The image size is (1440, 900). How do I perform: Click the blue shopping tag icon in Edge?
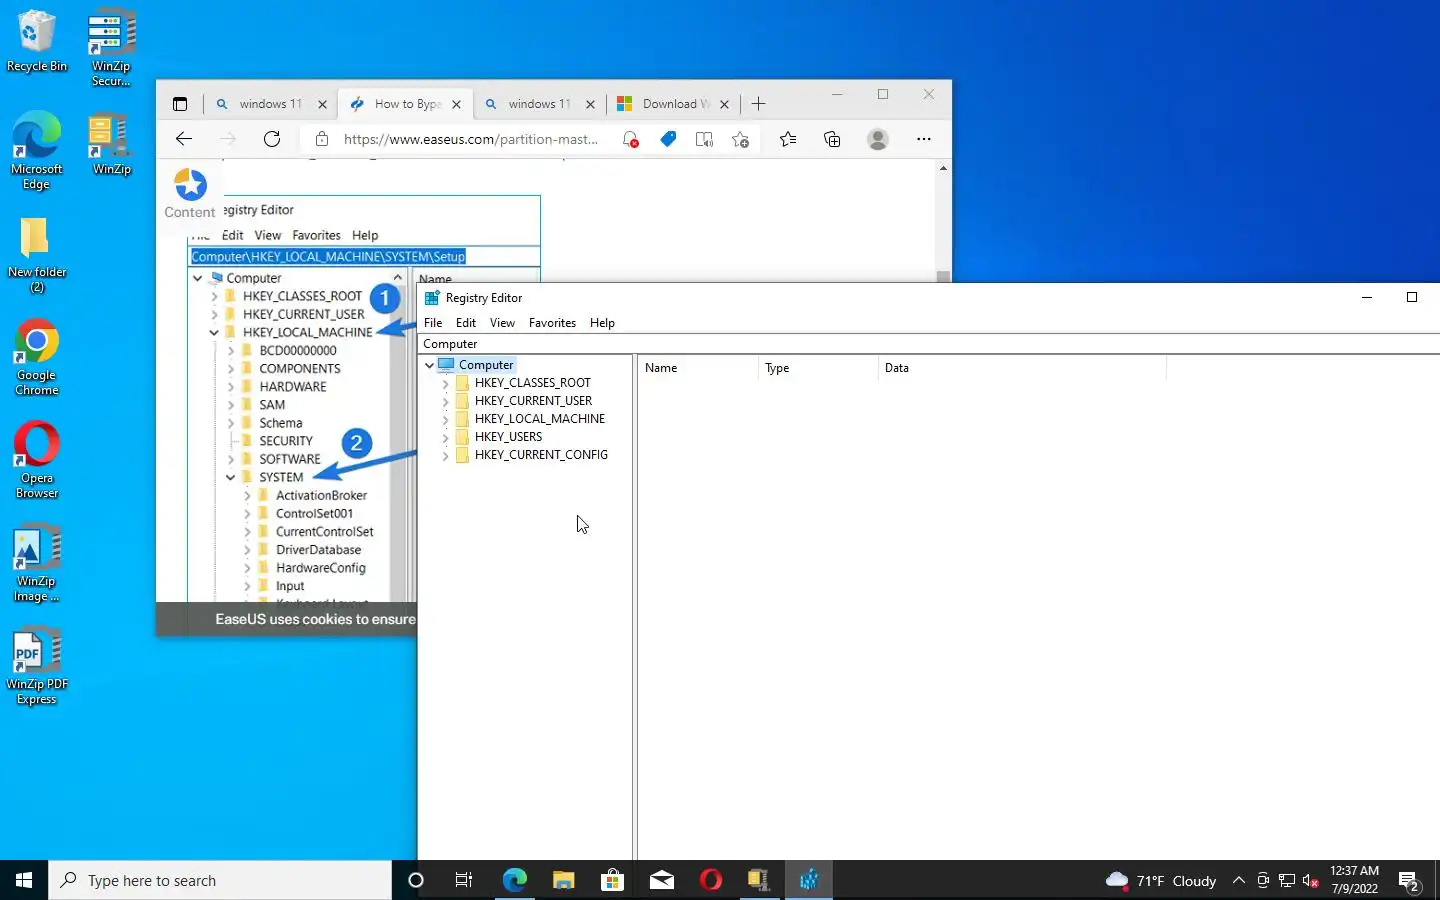(x=668, y=139)
